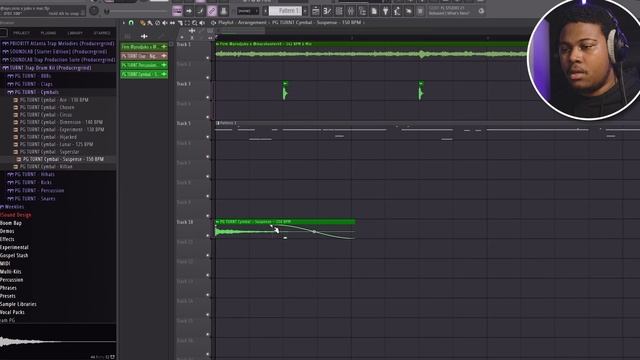Click the Track 1 header label
Image resolution: width=640 pixels, height=360 pixels.
coord(183,44)
